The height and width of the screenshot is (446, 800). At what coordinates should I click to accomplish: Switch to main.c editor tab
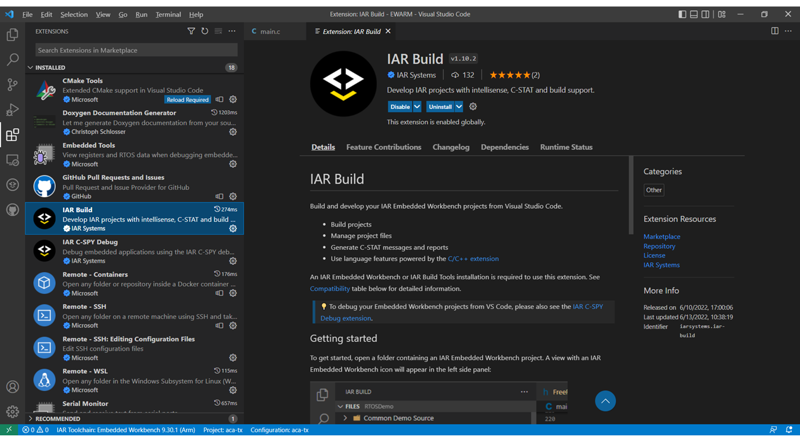pos(270,31)
